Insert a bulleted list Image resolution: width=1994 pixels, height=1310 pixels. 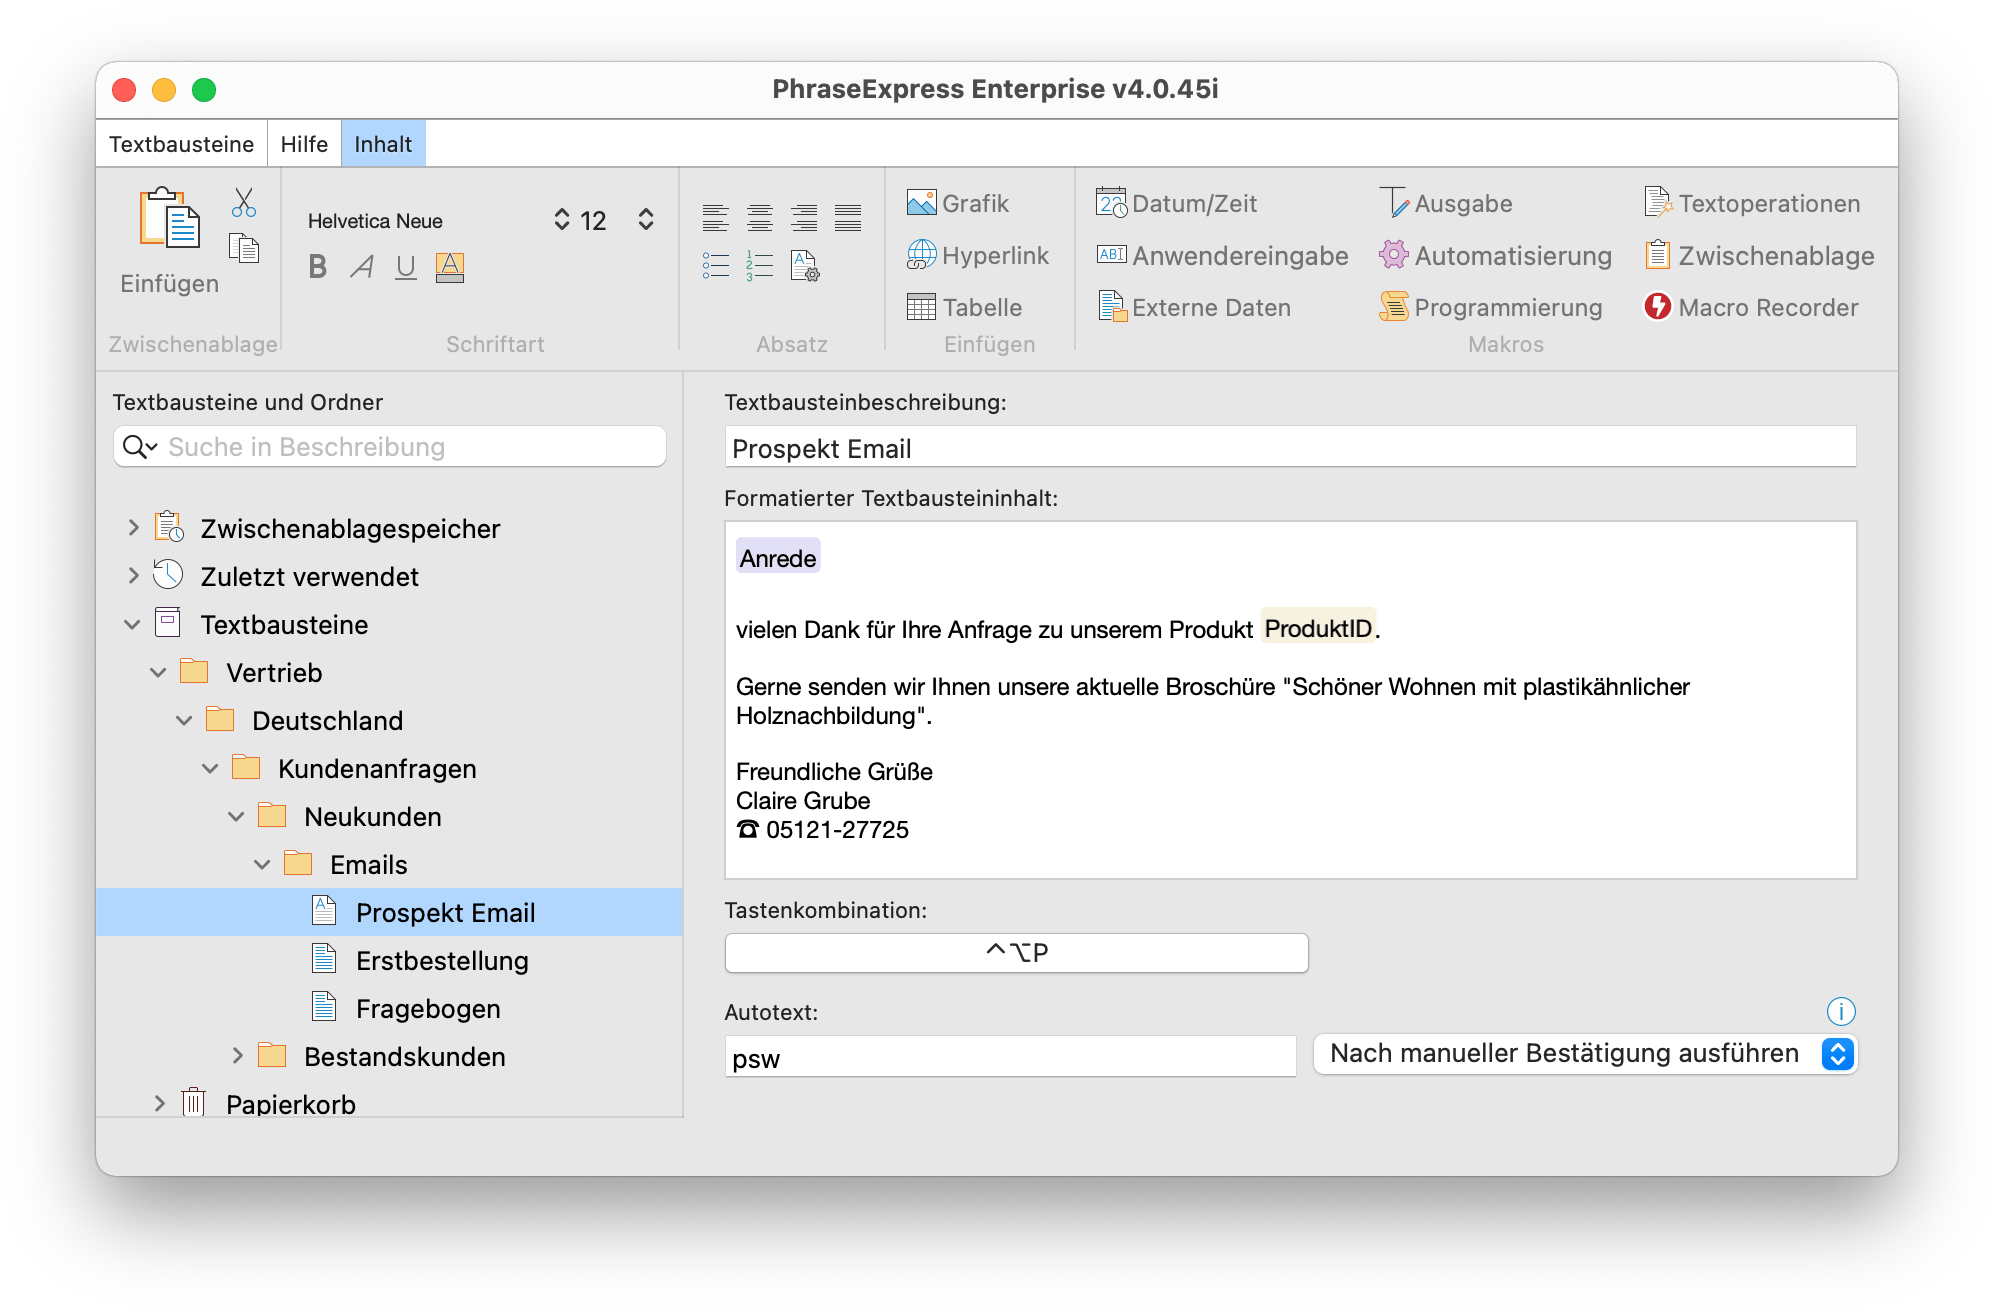(716, 265)
